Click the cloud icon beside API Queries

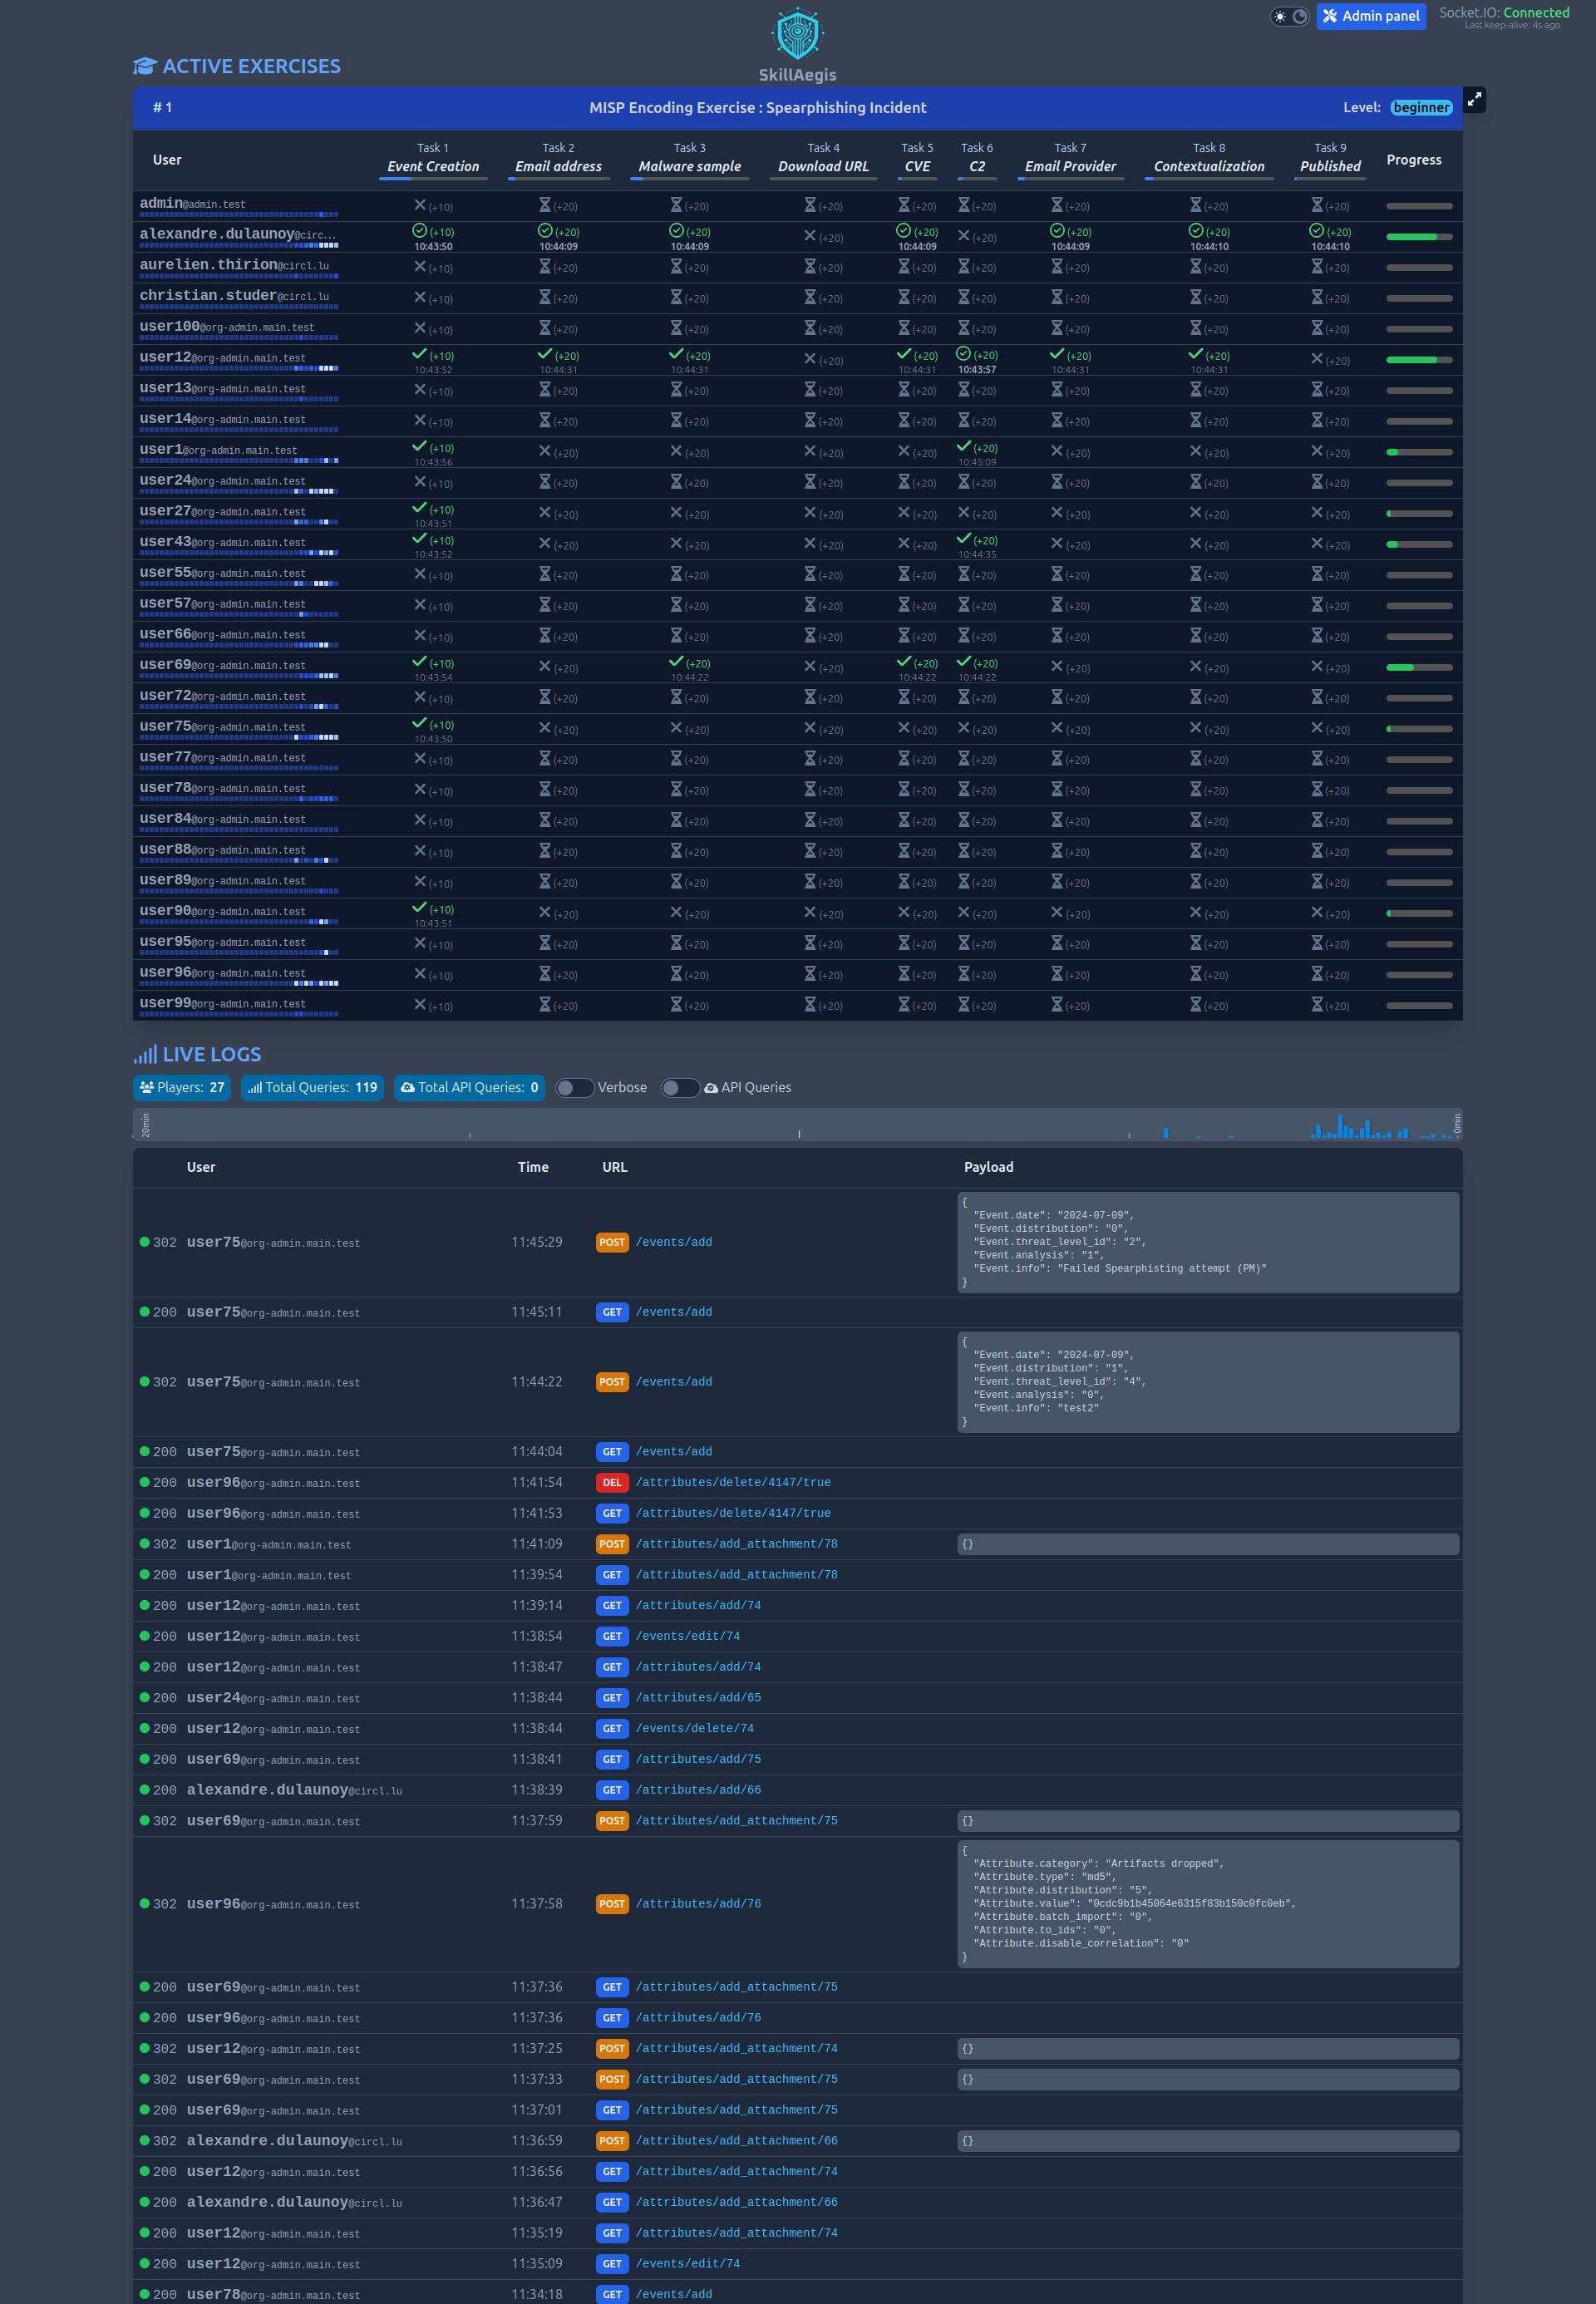click(x=711, y=1088)
